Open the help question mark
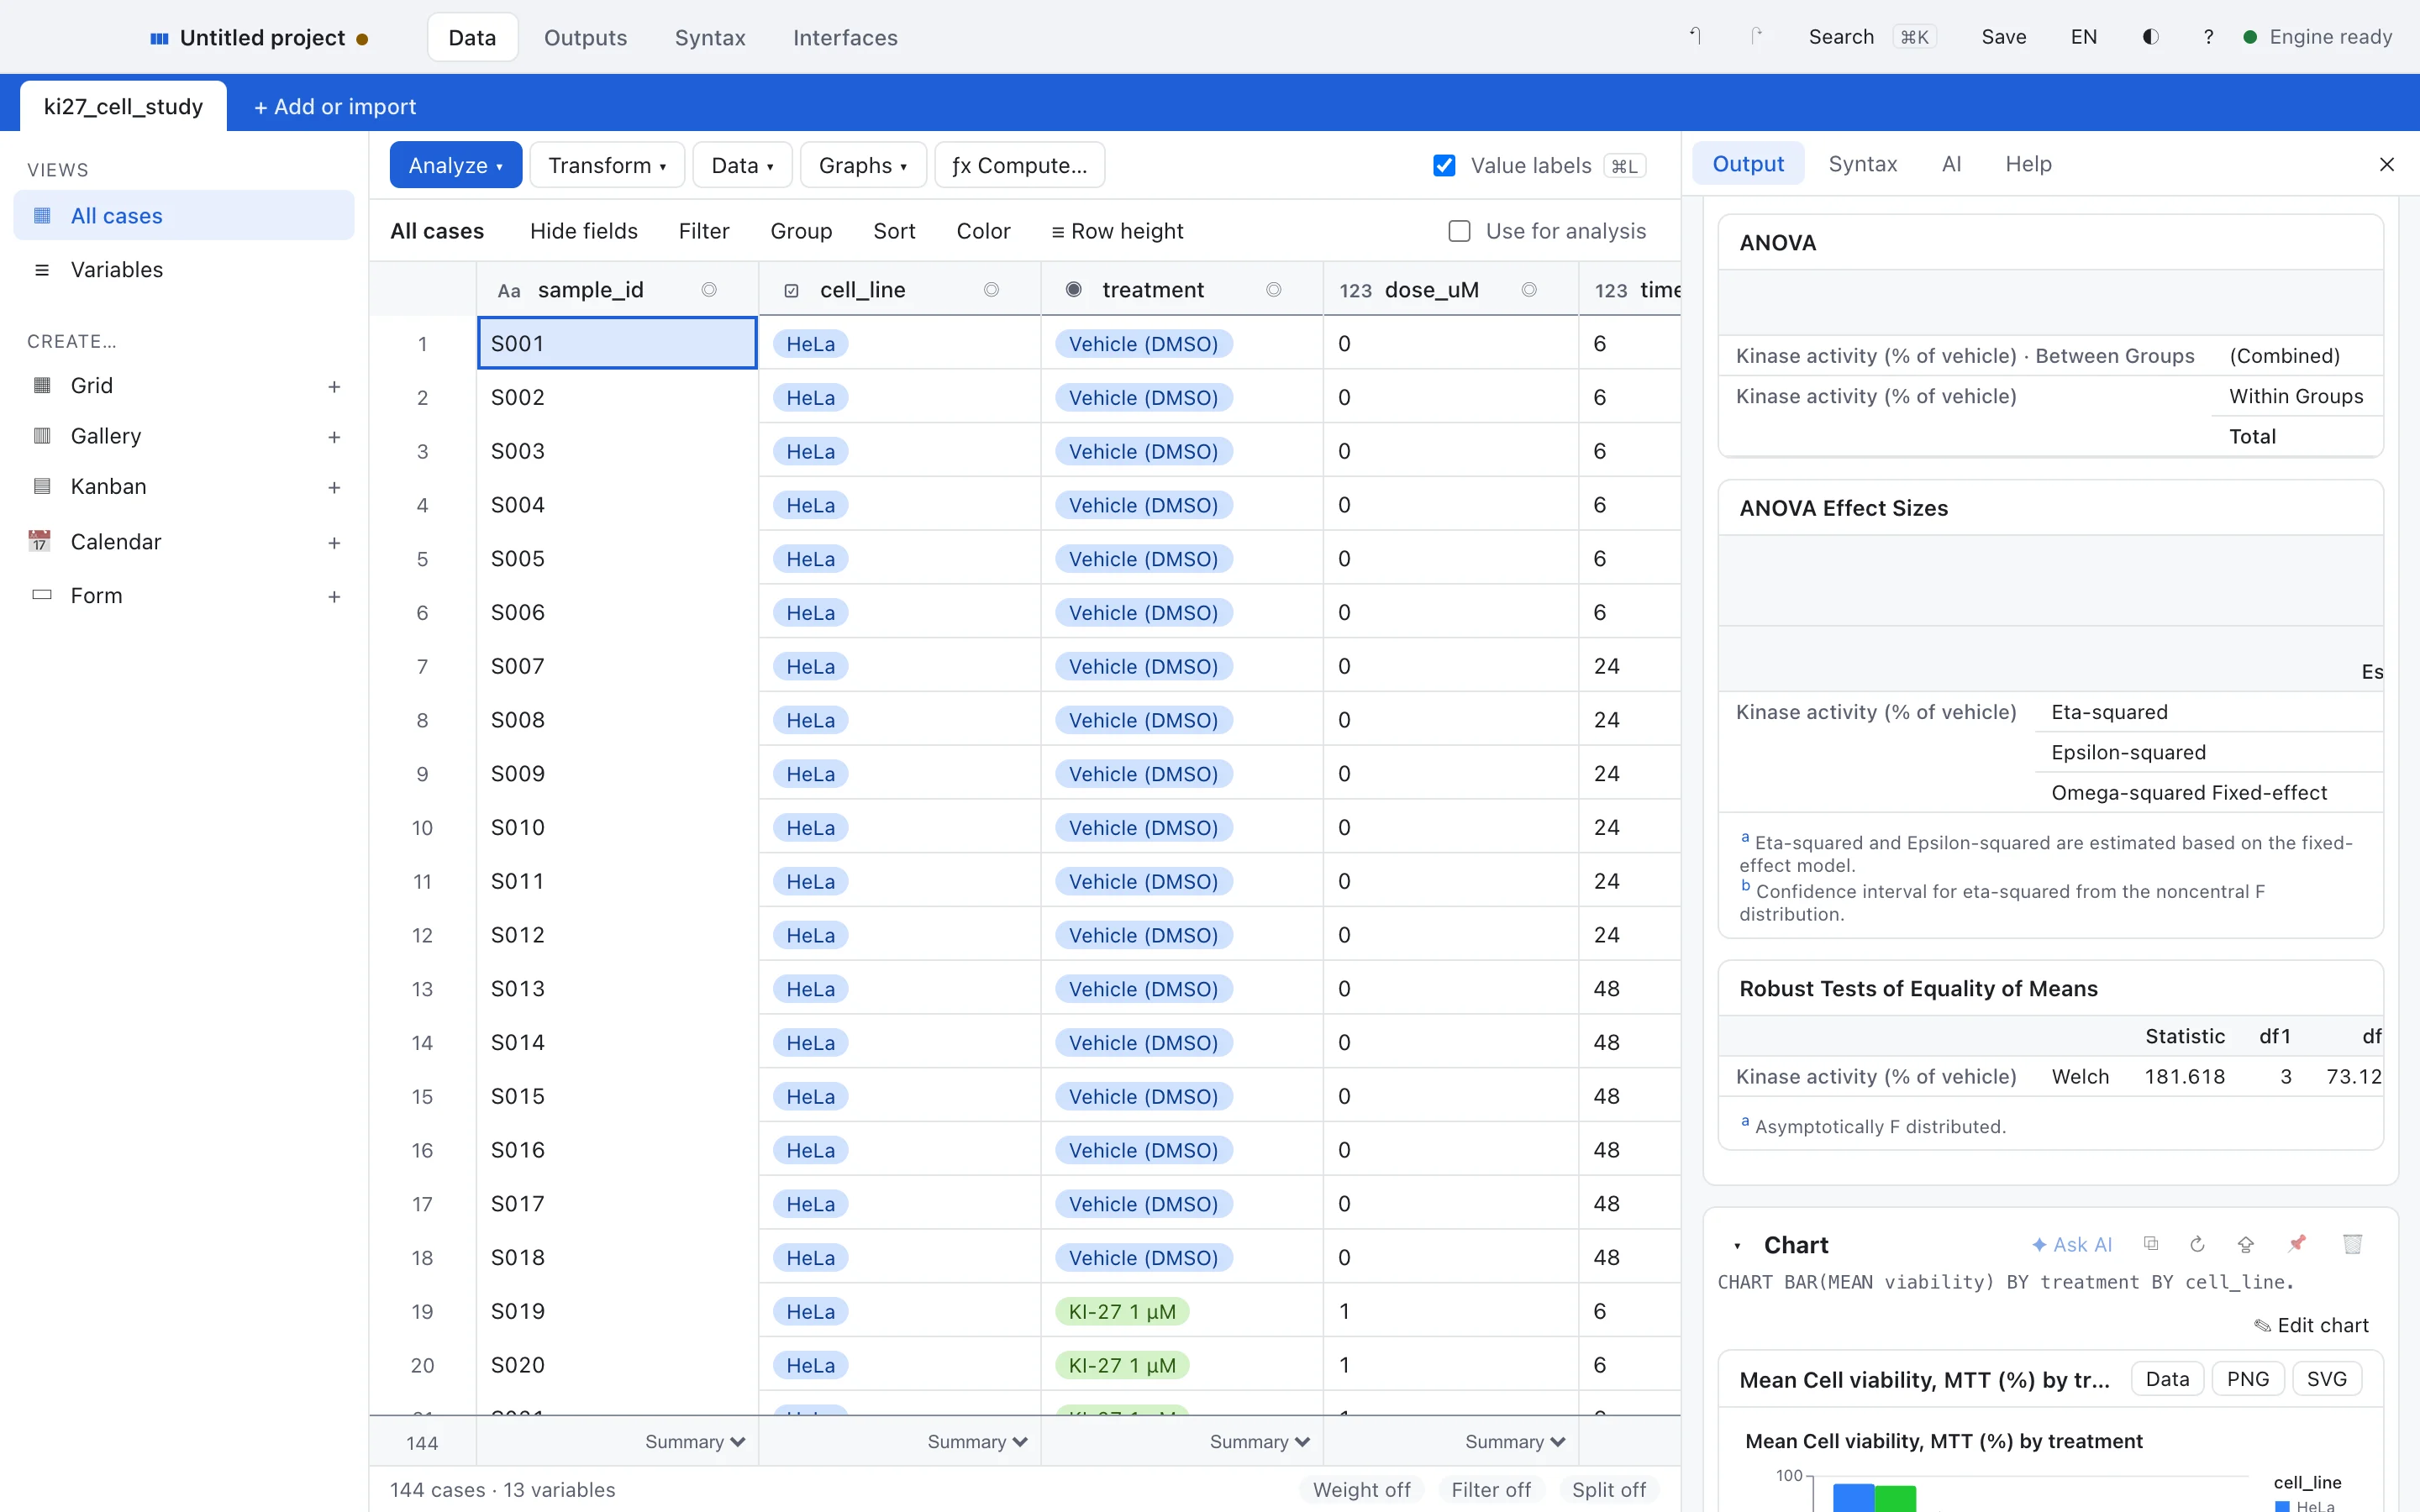The height and width of the screenshot is (1512, 2420). (x=2208, y=37)
